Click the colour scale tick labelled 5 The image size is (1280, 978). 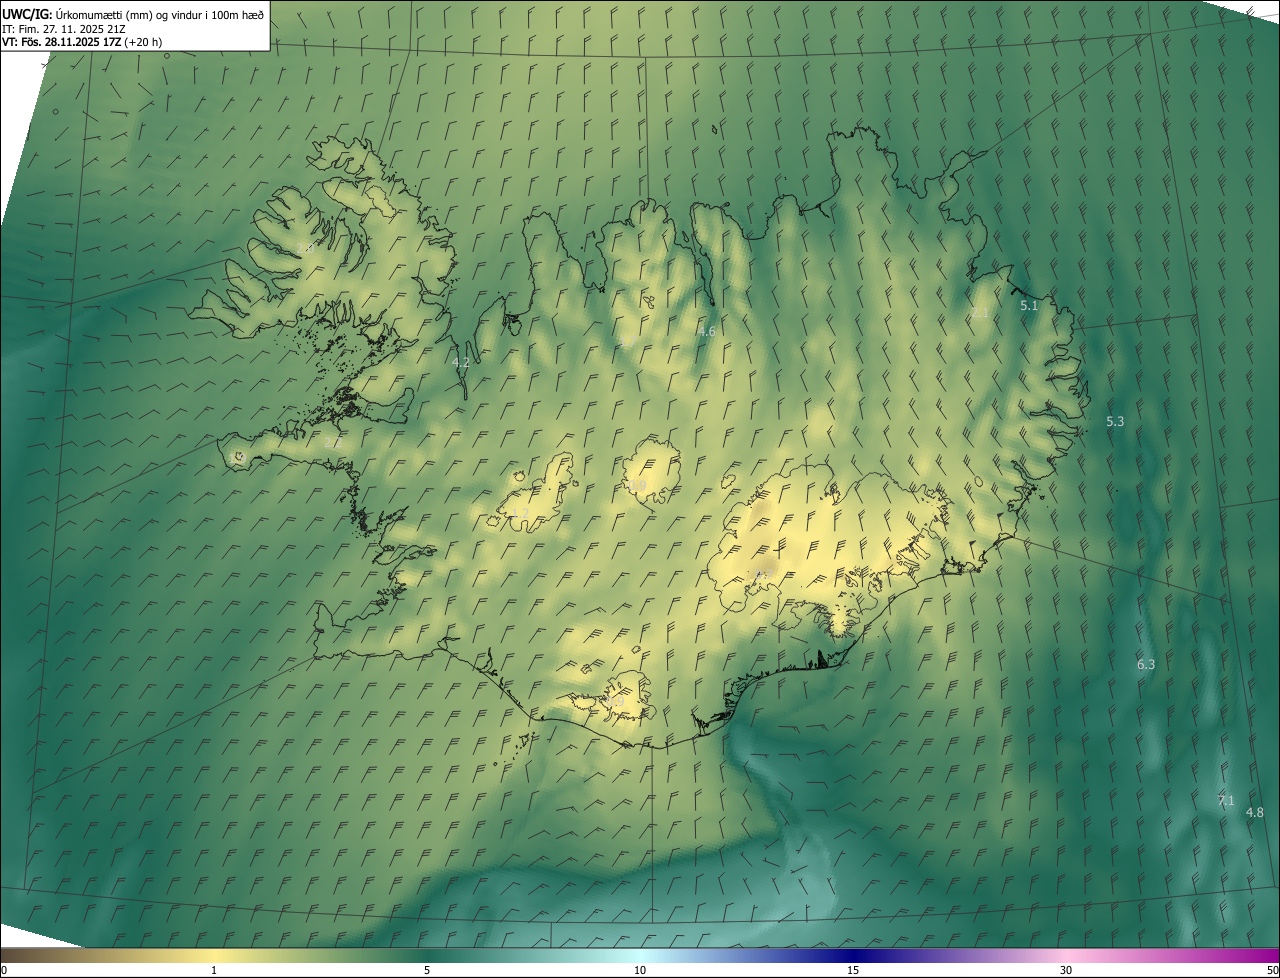427,970
